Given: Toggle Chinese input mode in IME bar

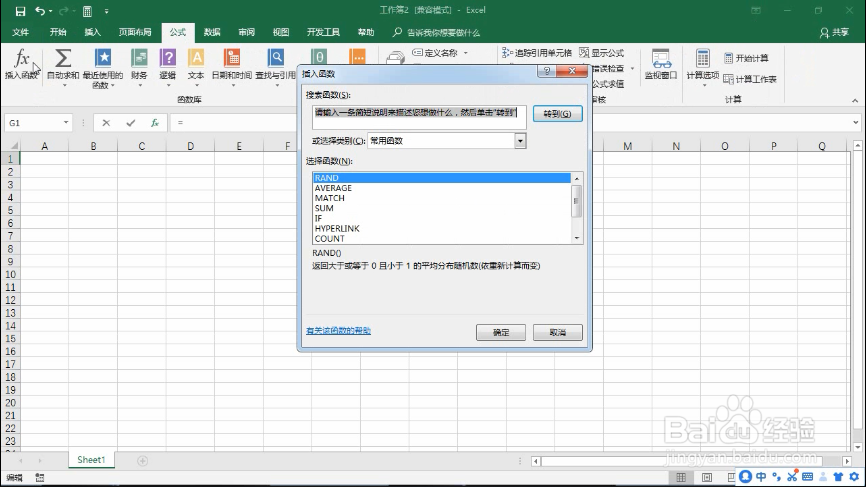Looking at the screenshot, I should coord(761,477).
